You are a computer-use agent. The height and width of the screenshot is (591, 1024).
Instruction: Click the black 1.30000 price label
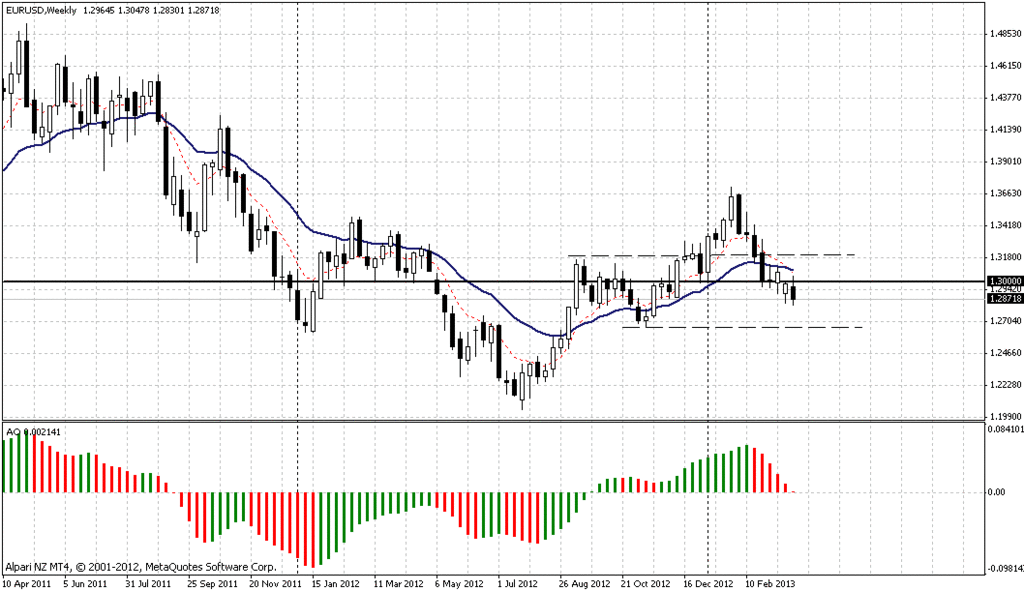coord(1004,281)
